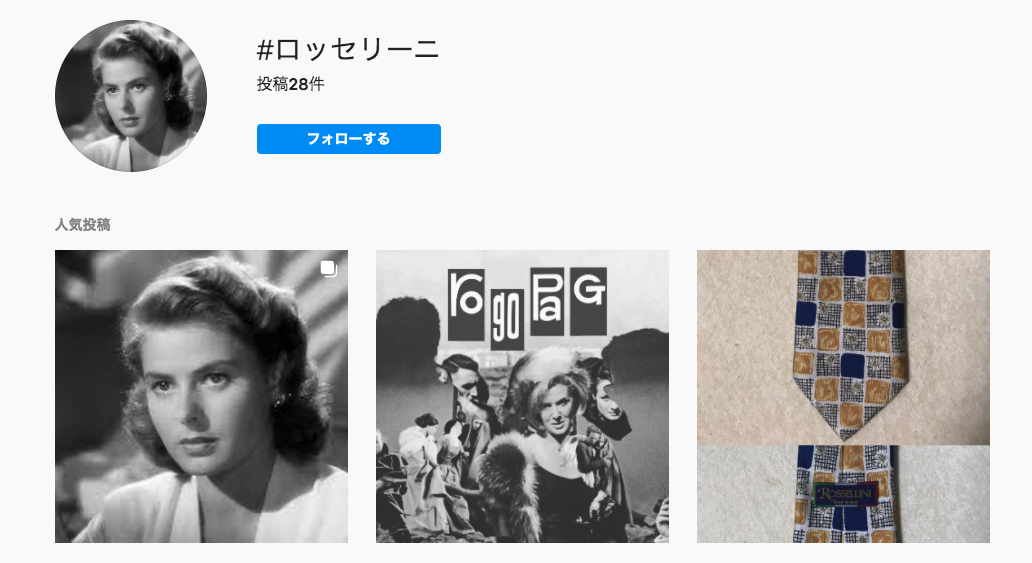Select the #ロッセリーニ hashtag heading
This screenshot has height=563, width=1032.
pos(348,49)
